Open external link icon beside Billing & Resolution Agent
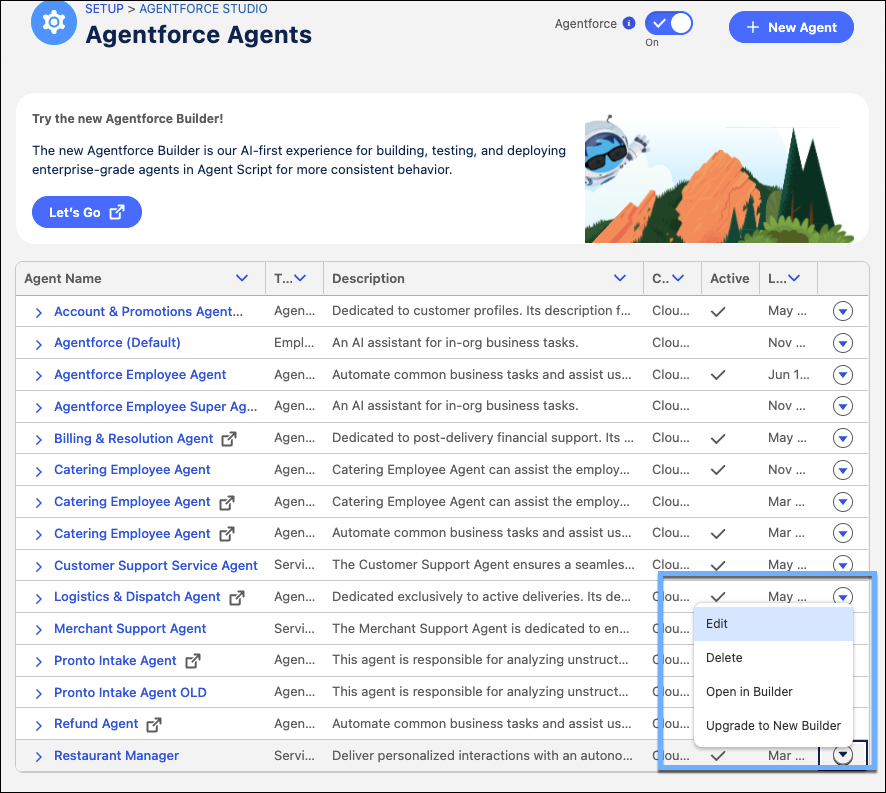The height and width of the screenshot is (793, 886). click(229, 439)
